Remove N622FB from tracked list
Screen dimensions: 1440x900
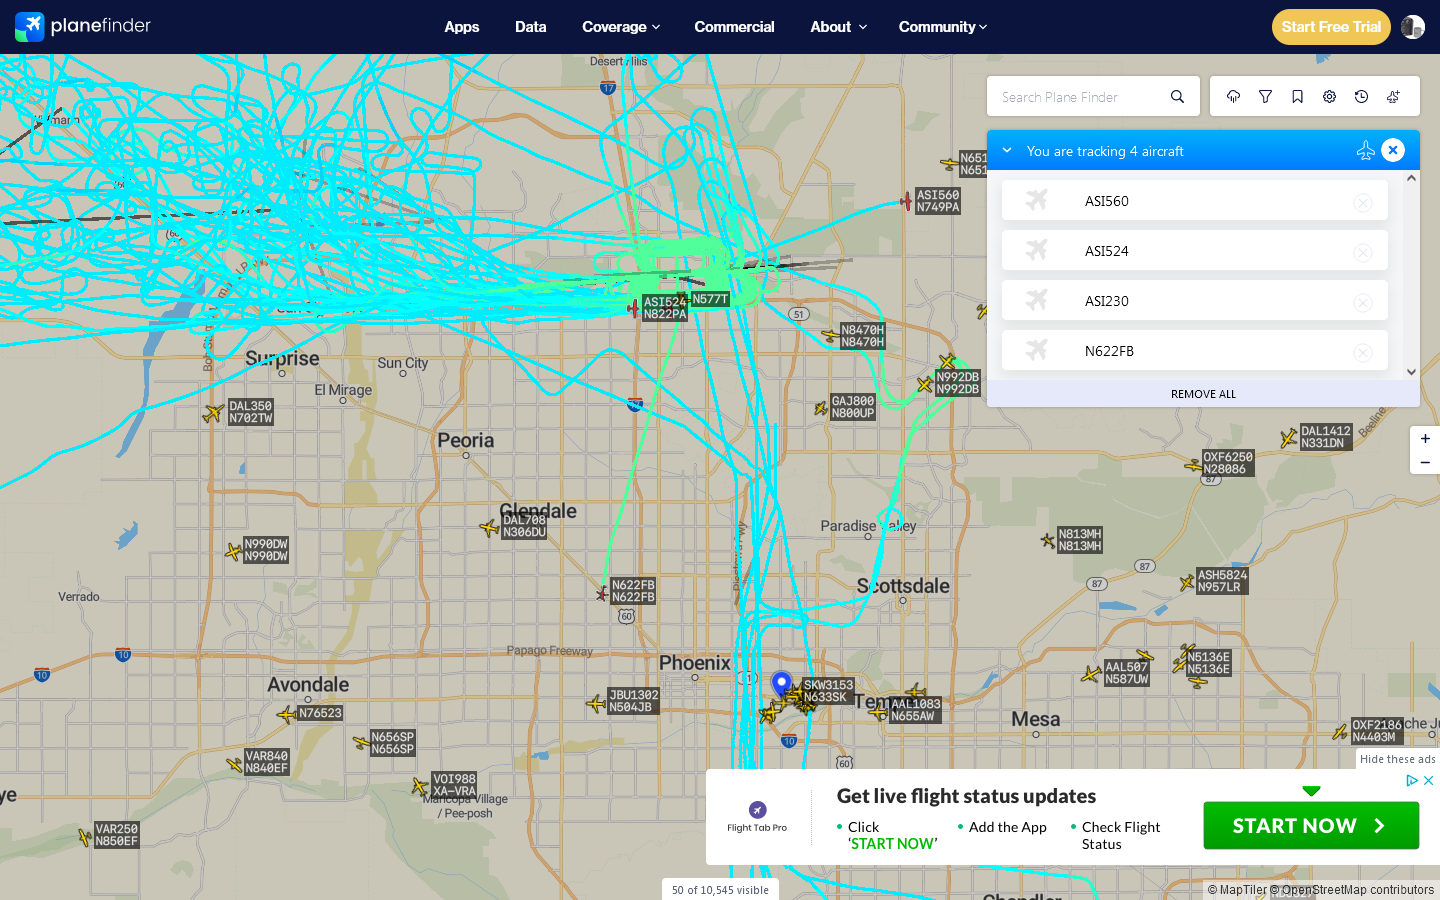pyautogui.click(x=1363, y=353)
